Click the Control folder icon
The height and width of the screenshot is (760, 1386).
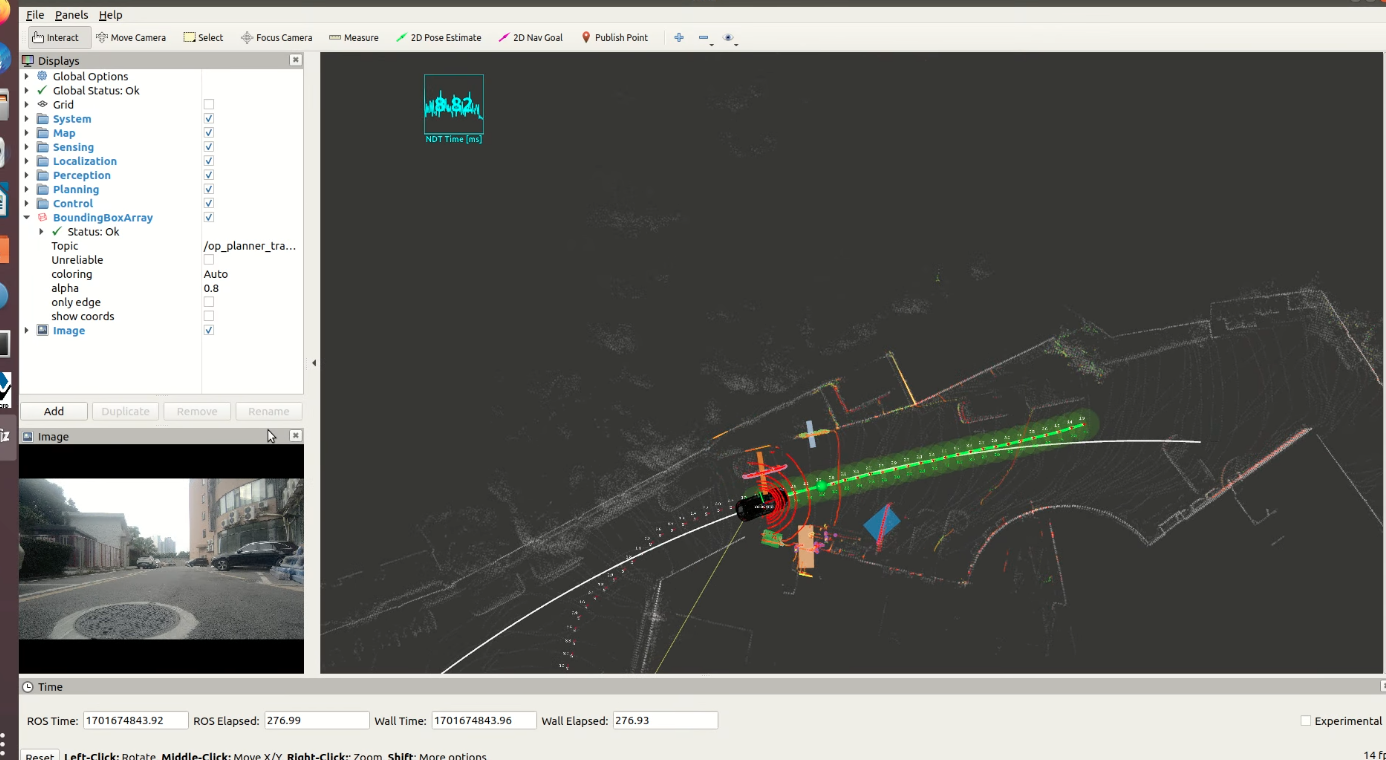coord(42,203)
